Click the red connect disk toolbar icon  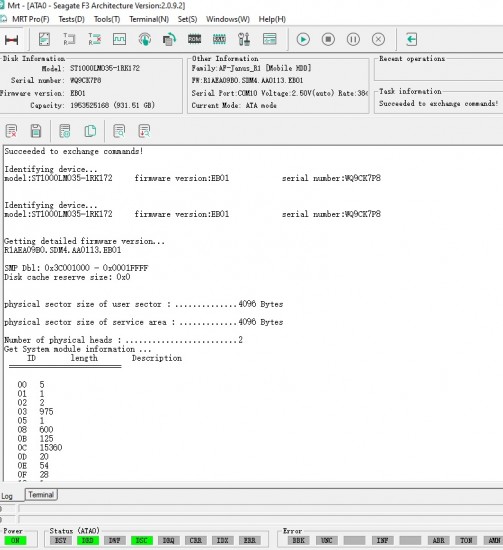(x=11, y=40)
